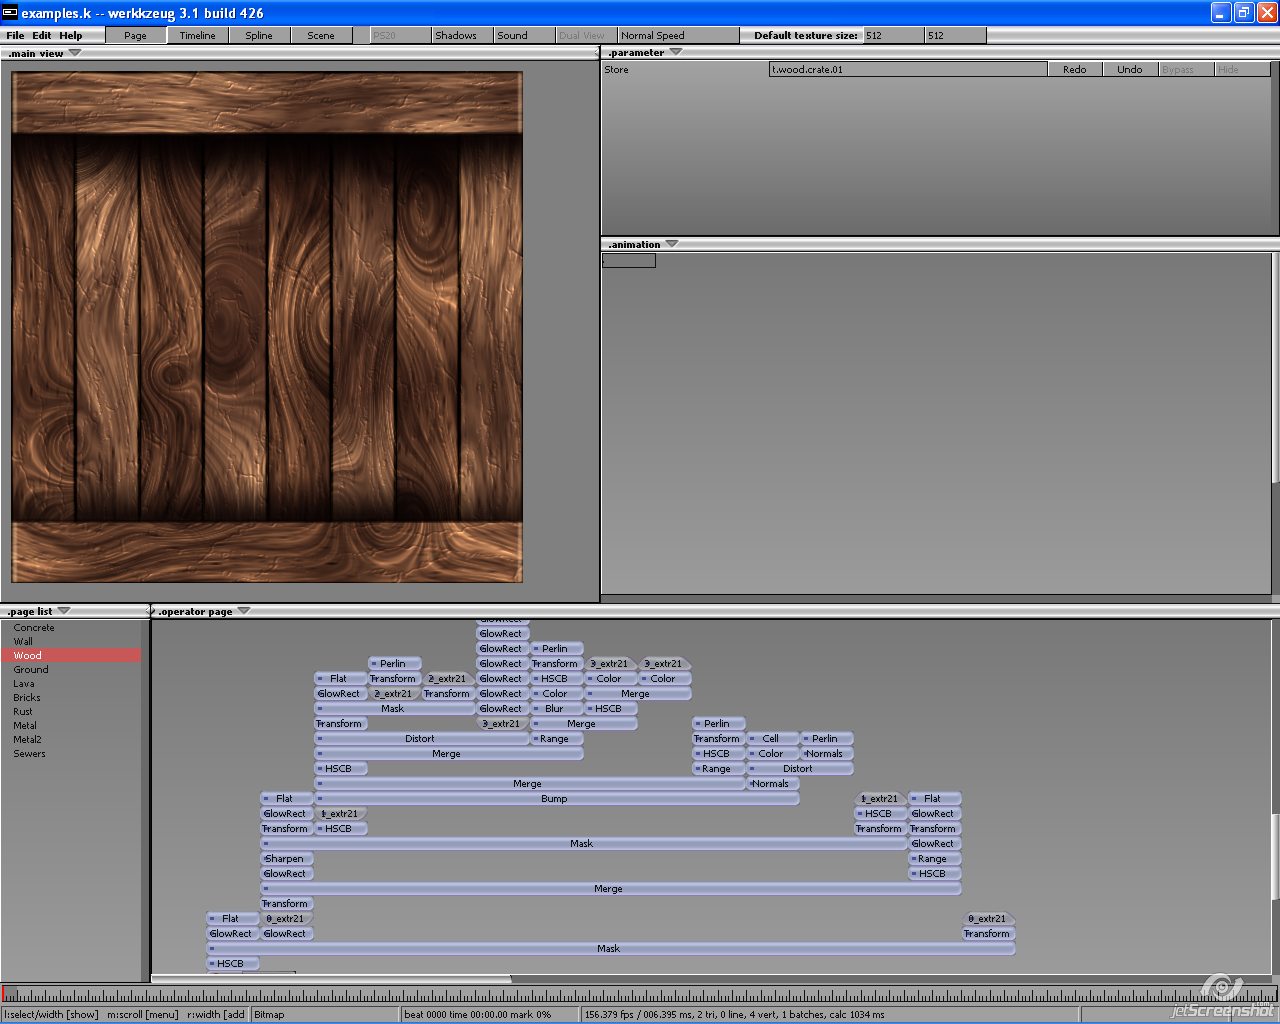Click the werkkzeug app icon in title bar
The width and height of the screenshot is (1280, 1024).
tap(10, 12)
